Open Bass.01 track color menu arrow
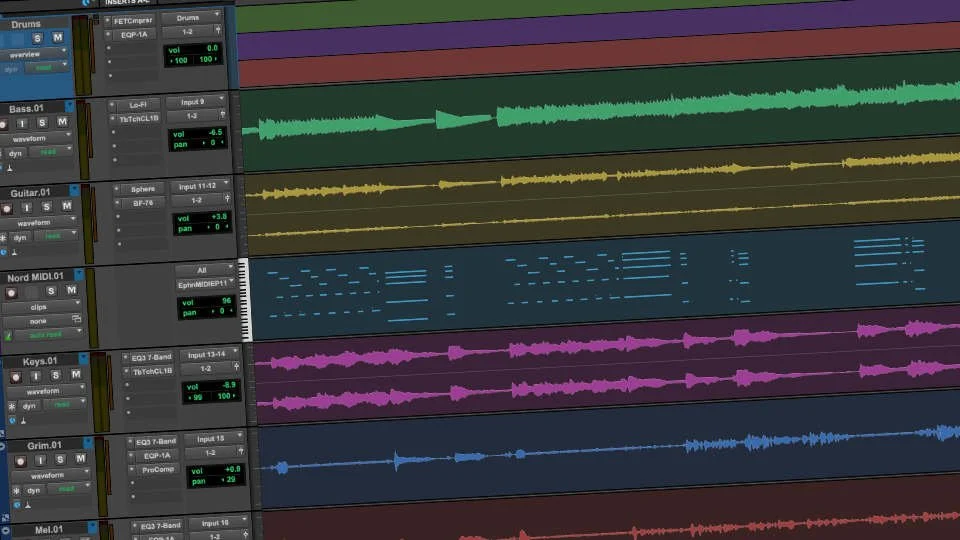 click(69, 107)
